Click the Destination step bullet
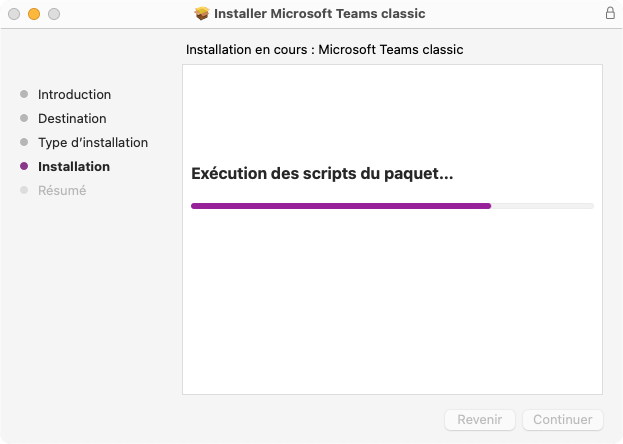The width and height of the screenshot is (623, 444). 24,118
